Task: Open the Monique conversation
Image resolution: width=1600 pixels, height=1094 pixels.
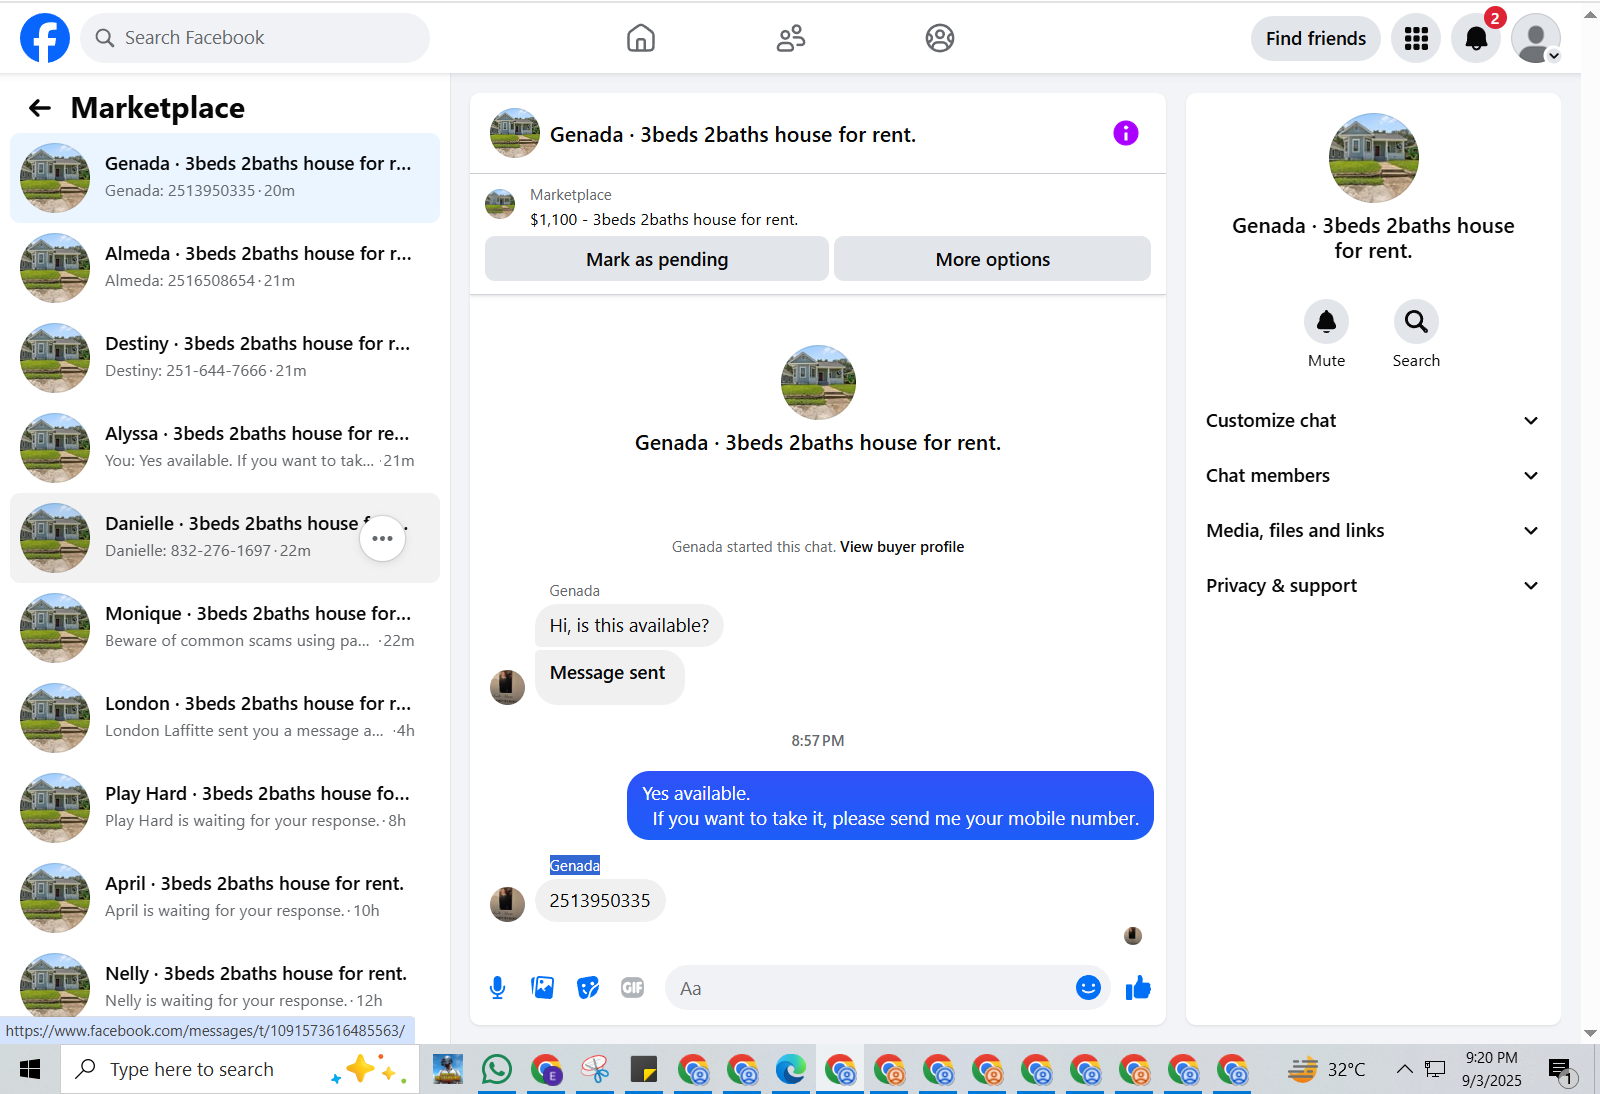Action: pyautogui.click(x=225, y=628)
